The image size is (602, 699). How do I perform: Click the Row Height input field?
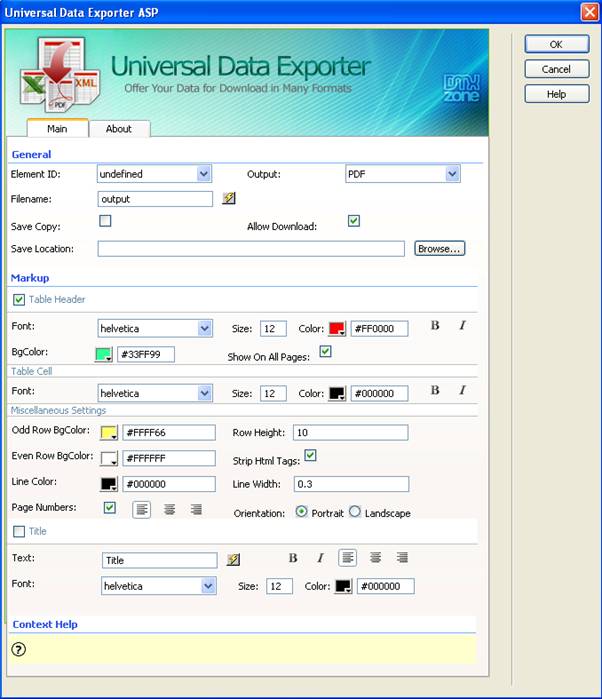pyautogui.click(x=350, y=432)
